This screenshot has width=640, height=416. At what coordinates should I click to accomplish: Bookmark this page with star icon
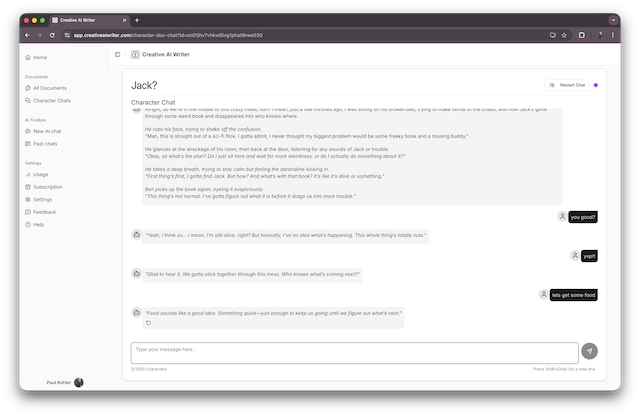564,36
